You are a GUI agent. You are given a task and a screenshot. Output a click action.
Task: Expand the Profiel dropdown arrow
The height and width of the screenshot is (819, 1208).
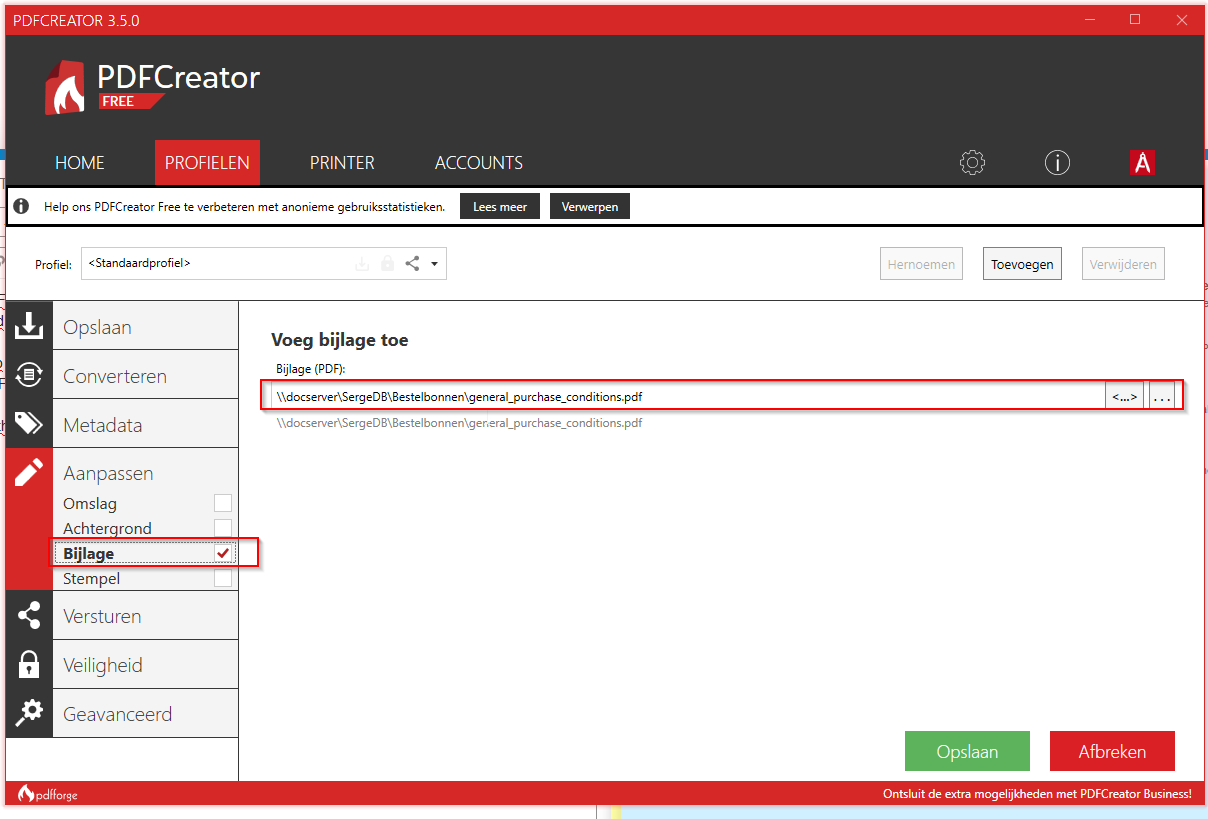pos(435,264)
